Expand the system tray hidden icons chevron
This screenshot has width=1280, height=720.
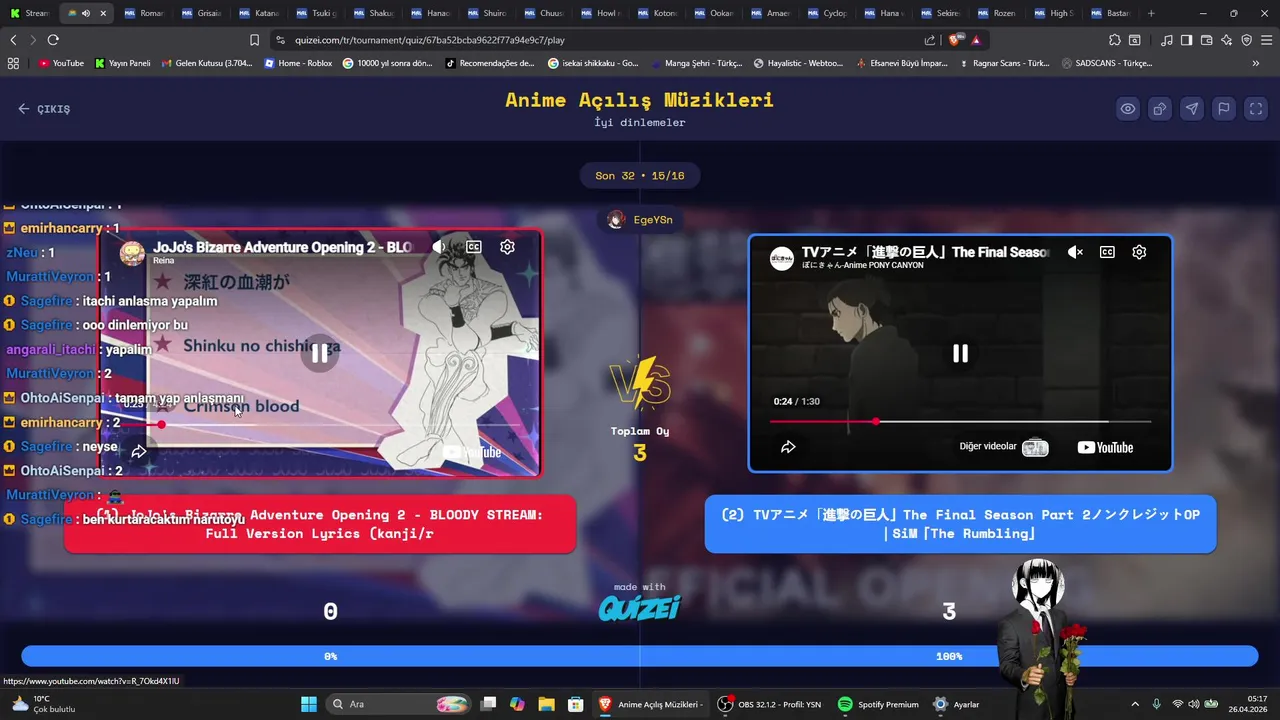pyautogui.click(x=1134, y=704)
